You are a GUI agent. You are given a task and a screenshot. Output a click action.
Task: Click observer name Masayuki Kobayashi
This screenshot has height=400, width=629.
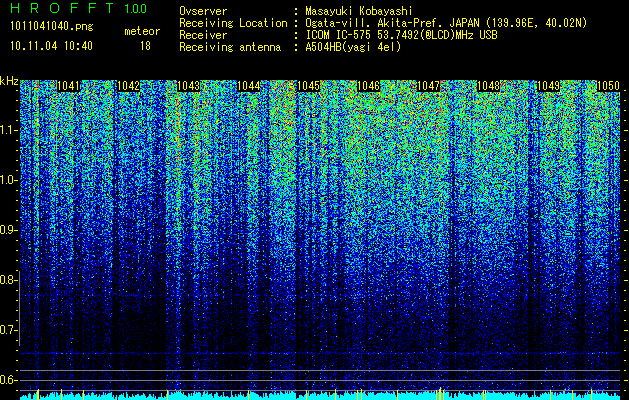359,11
